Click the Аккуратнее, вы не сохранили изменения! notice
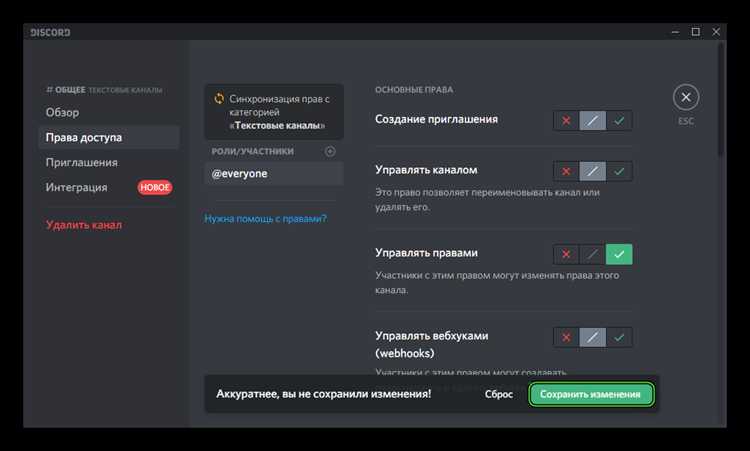The image size is (750, 451). click(x=323, y=394)
